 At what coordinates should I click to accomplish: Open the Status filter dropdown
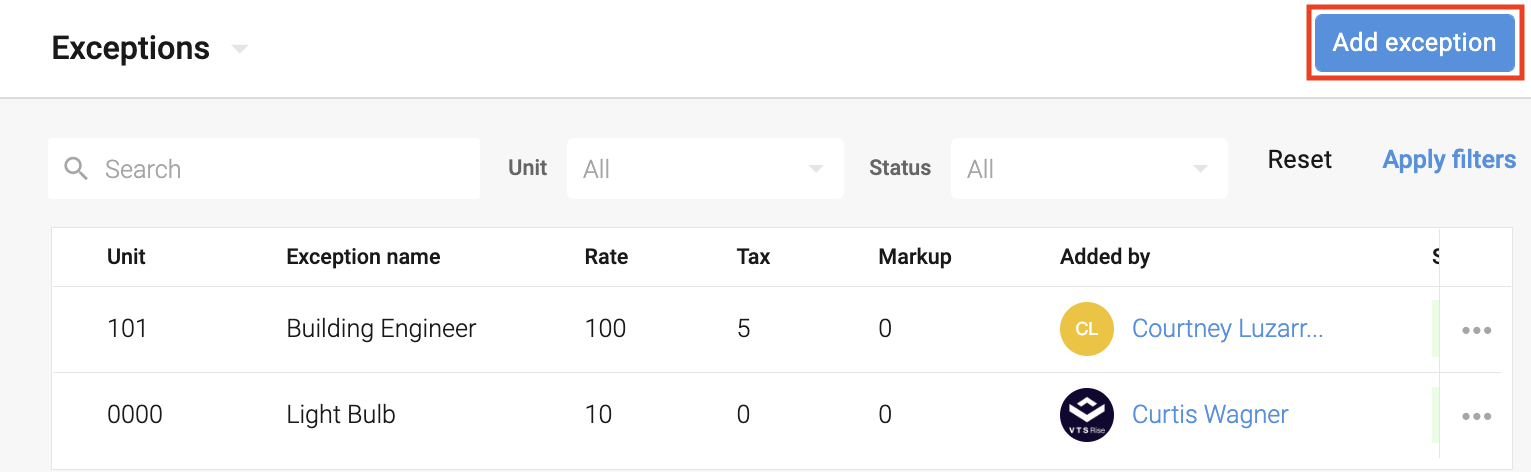click(1089, 168)
